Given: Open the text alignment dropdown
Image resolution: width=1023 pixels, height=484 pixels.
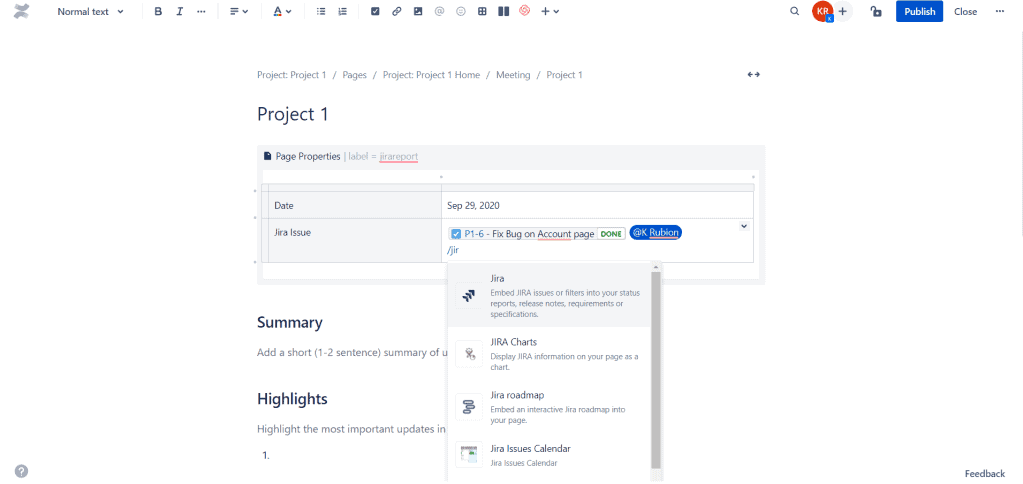Looking at the screenshot, I should (239, 12).
